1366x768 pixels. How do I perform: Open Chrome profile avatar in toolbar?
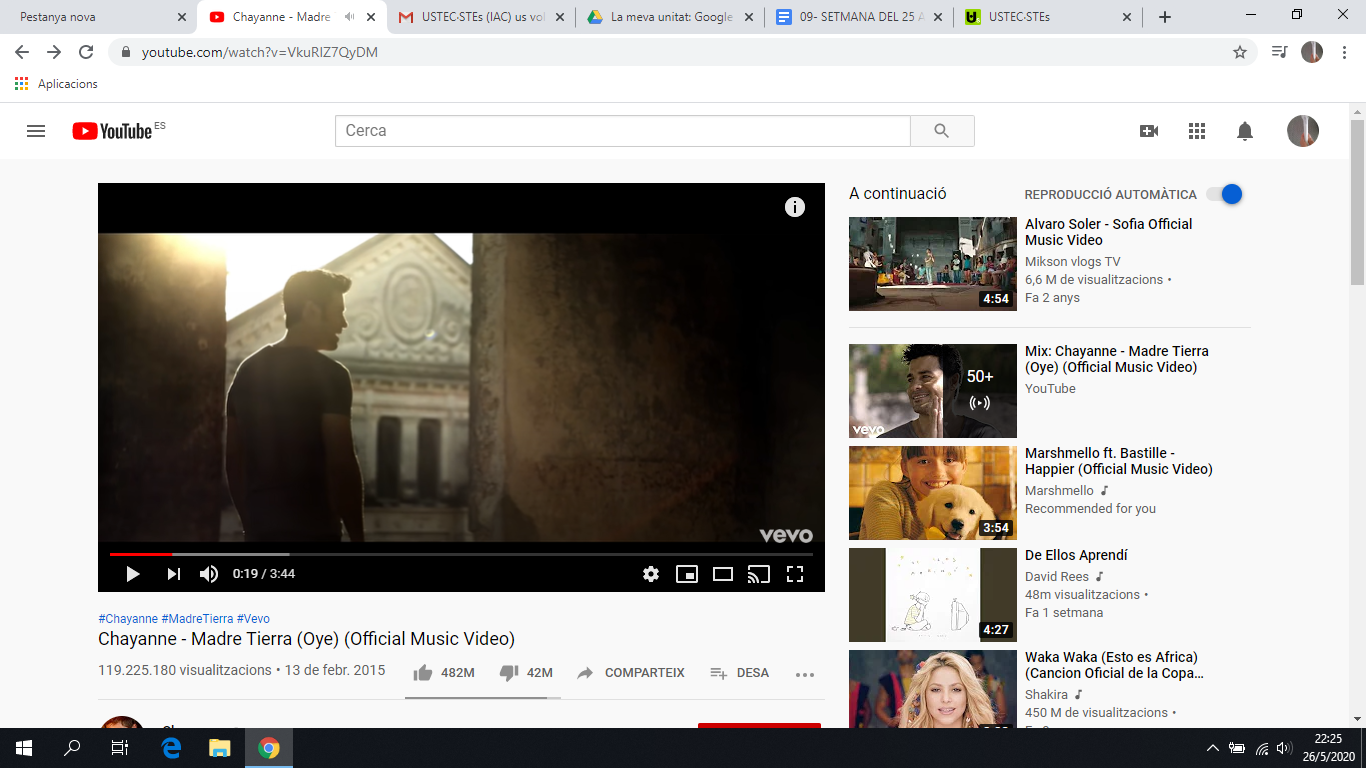(1312, 52)
